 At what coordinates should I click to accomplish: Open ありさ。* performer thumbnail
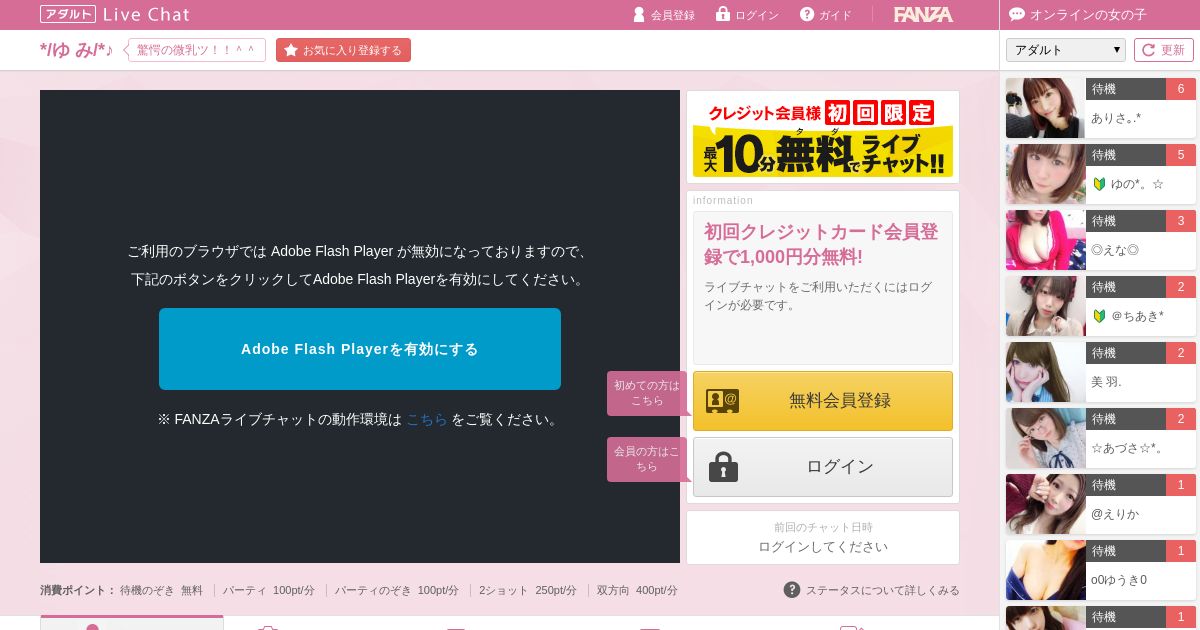(1046, 108)
